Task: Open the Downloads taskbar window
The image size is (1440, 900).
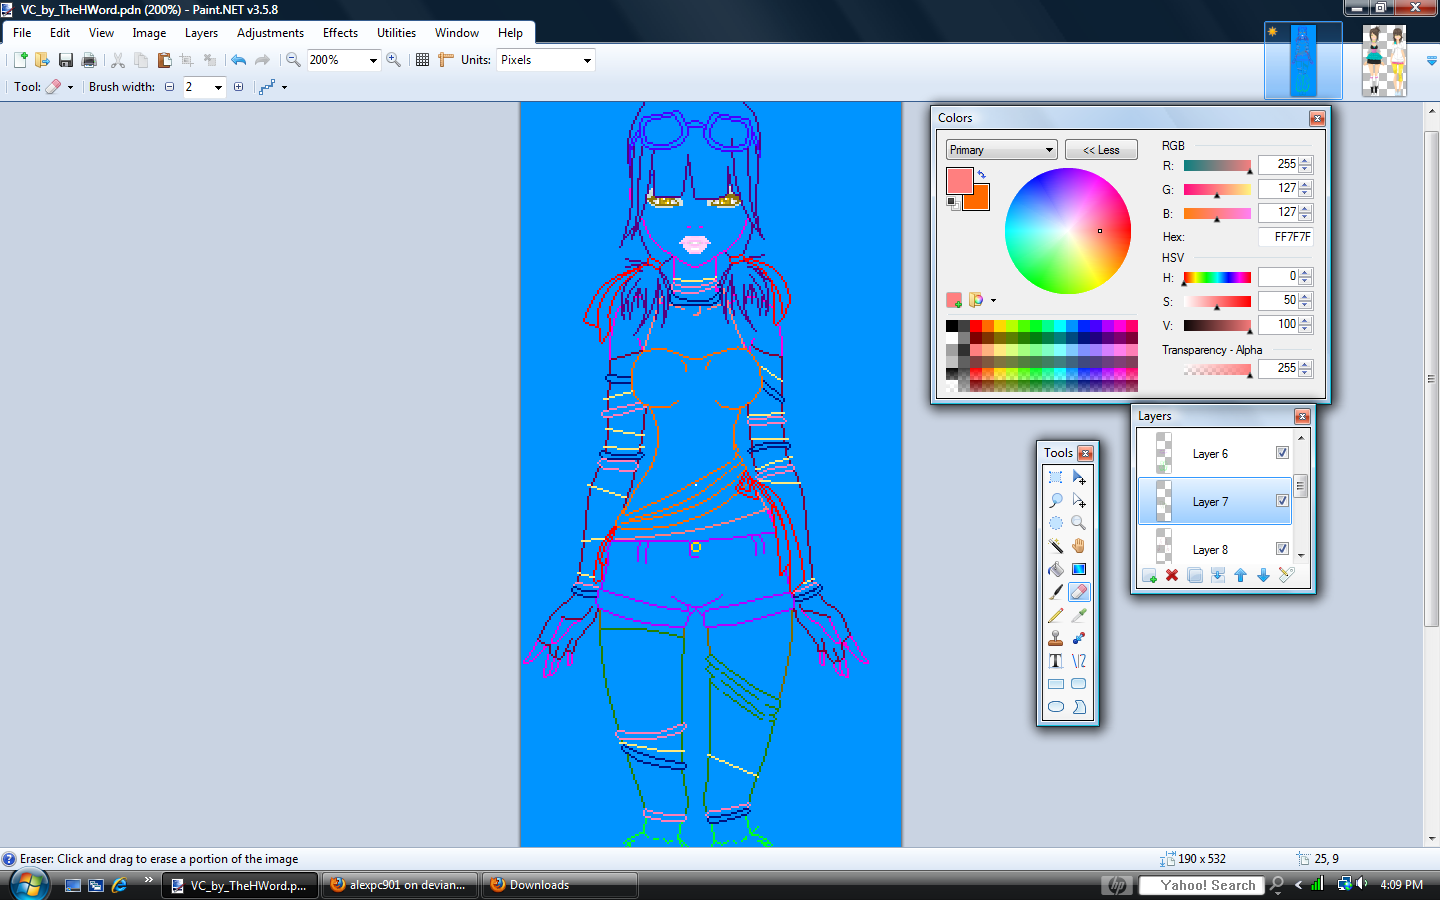Action: [x=560, y=885]
